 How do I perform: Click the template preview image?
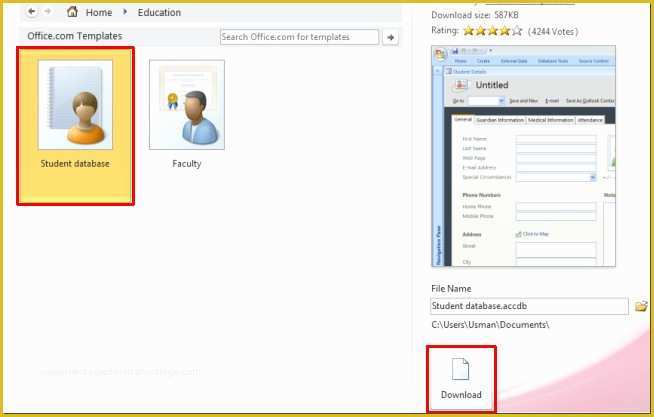pos(523,156)
